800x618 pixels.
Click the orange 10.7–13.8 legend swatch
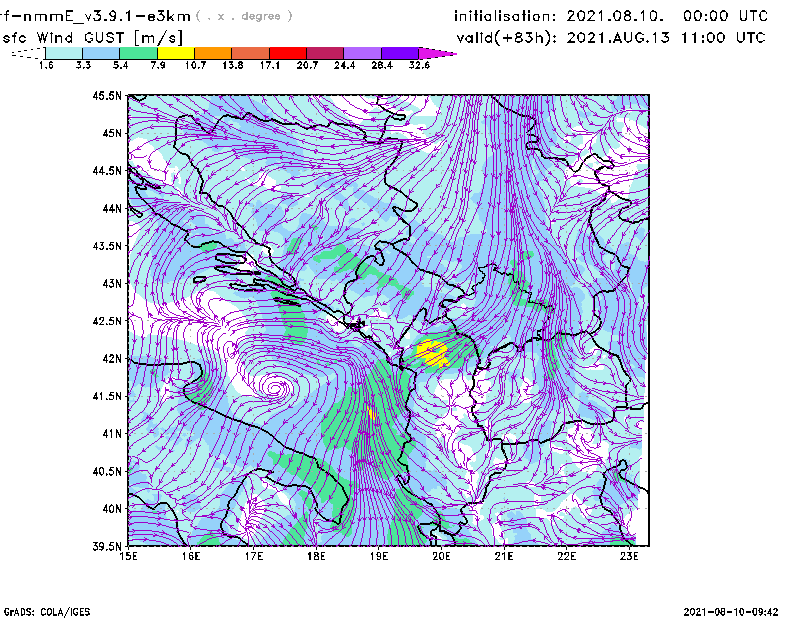pos(213,53)
